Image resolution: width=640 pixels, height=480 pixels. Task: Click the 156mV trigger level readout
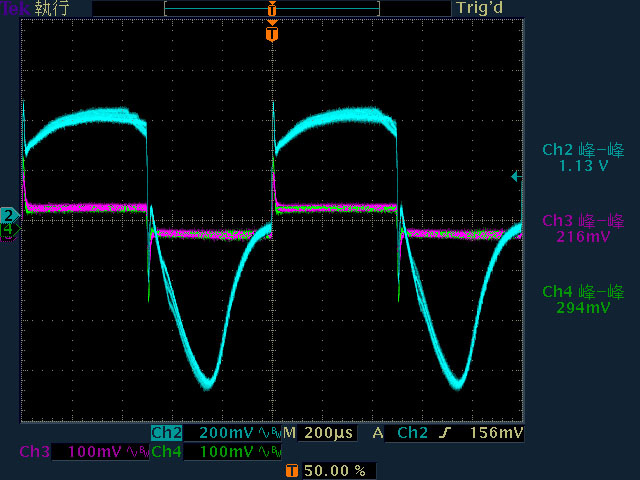pos(496,433)
